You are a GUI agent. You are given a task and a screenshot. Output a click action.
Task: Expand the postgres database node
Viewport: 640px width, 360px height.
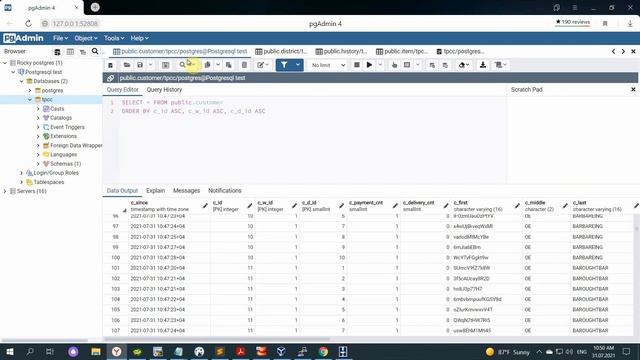(30, 90)
